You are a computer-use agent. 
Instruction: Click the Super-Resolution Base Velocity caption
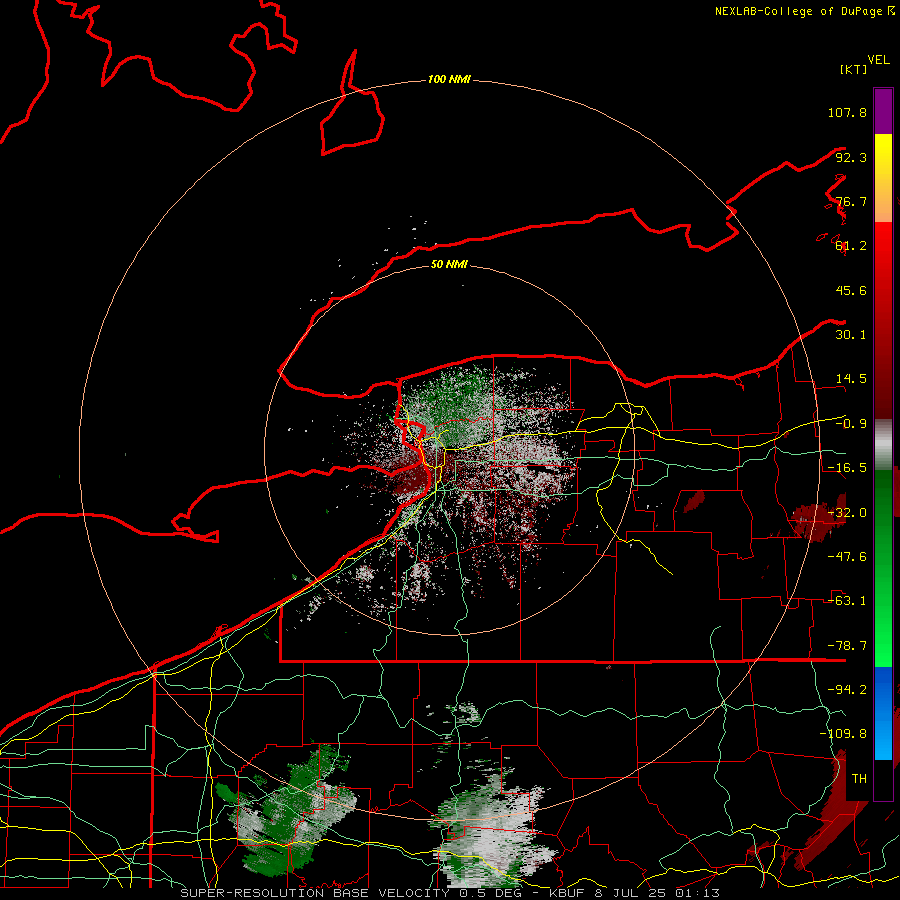point(450,893)
